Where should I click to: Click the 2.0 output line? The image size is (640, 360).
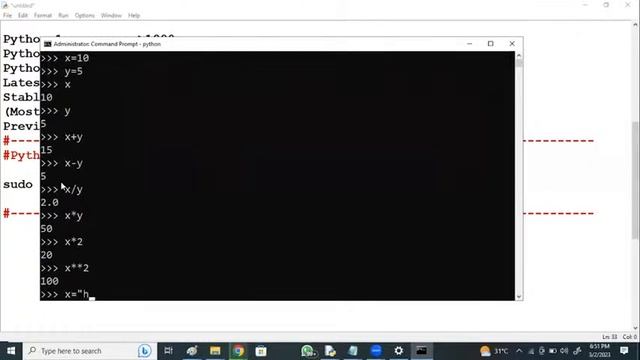pos(49,203)
